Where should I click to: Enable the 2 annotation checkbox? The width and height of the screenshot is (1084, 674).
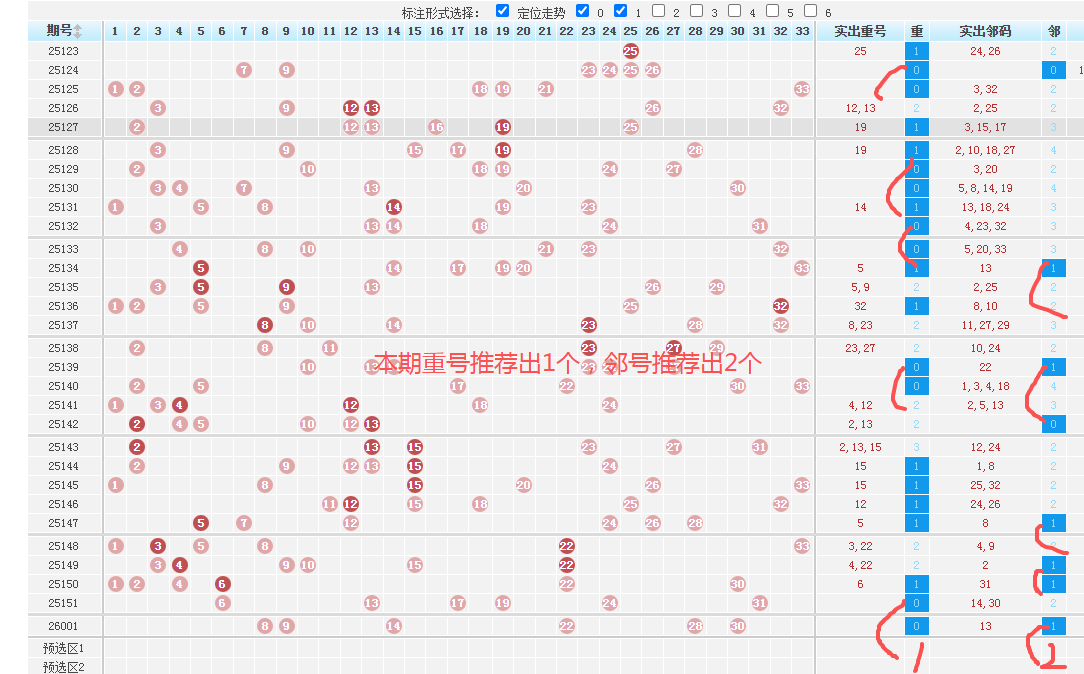[x=659, y=11]
